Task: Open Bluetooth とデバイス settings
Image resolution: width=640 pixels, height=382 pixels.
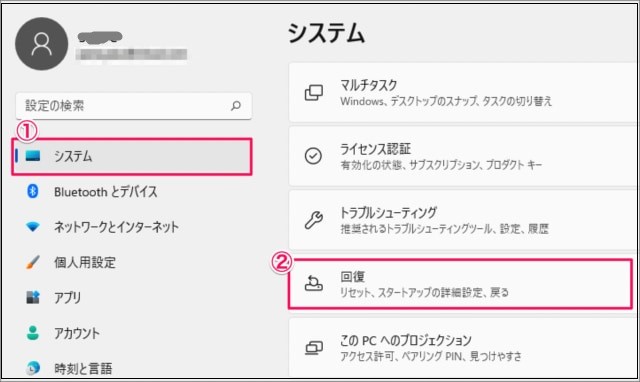Action: (x=106, y=192)
